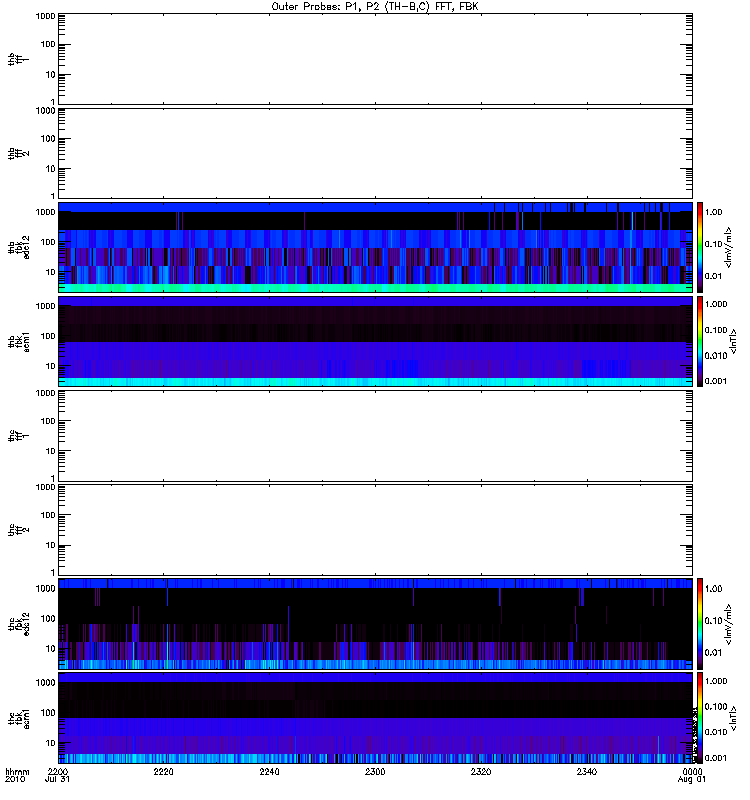Viewport: 750px width, 800px height.
Task: Click the thc fbk edc12 mV/m color bar
Action: click(700, 624)
